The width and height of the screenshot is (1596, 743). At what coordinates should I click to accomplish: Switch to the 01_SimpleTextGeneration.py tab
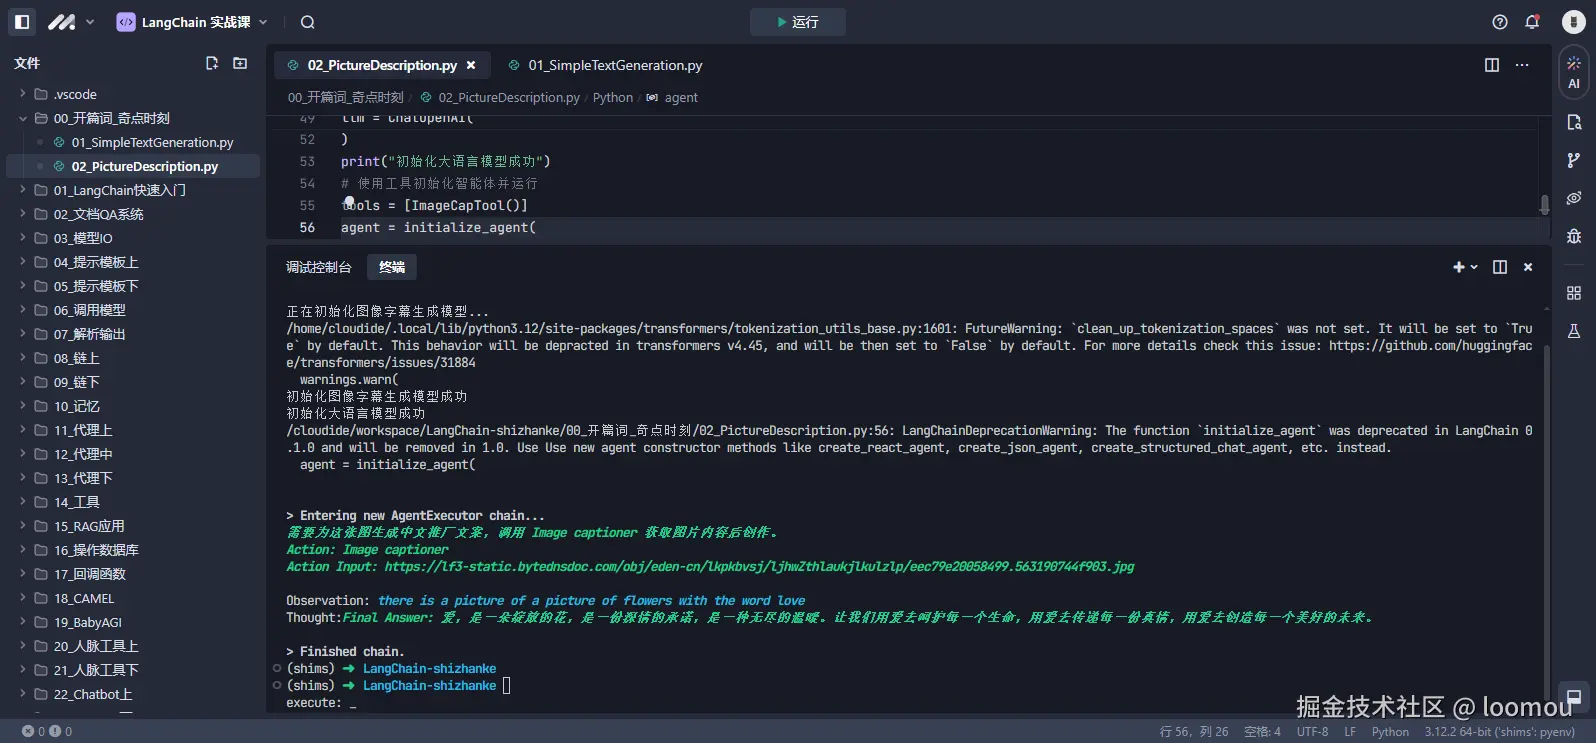pyautogui.click(x=614, y=65)
